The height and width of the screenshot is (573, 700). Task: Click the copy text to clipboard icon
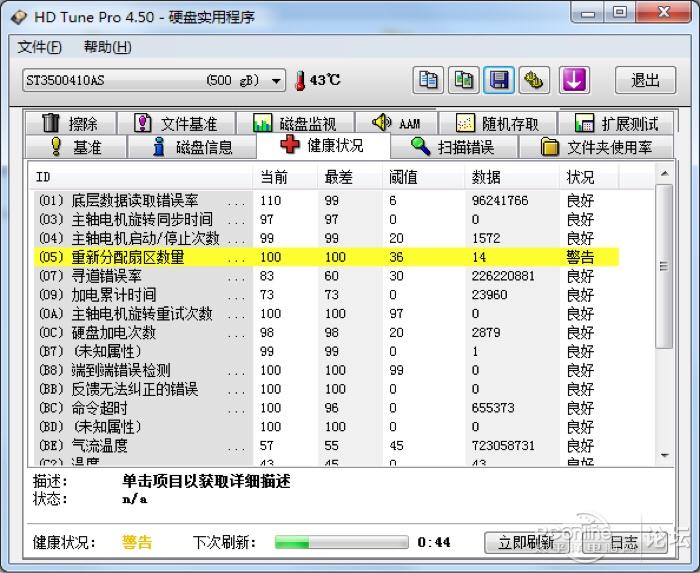(x=428, y=80)
